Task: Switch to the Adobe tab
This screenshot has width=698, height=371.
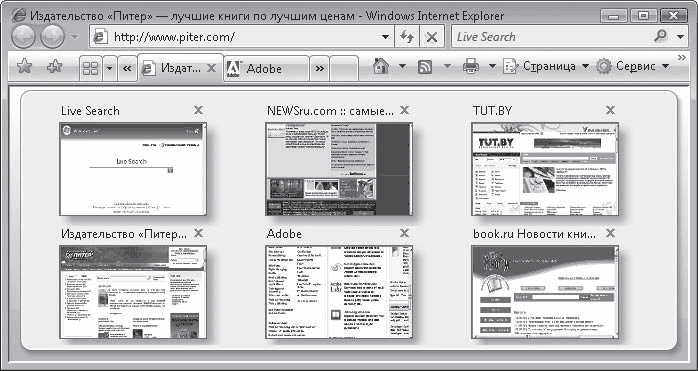Action: tap(266, 69)
